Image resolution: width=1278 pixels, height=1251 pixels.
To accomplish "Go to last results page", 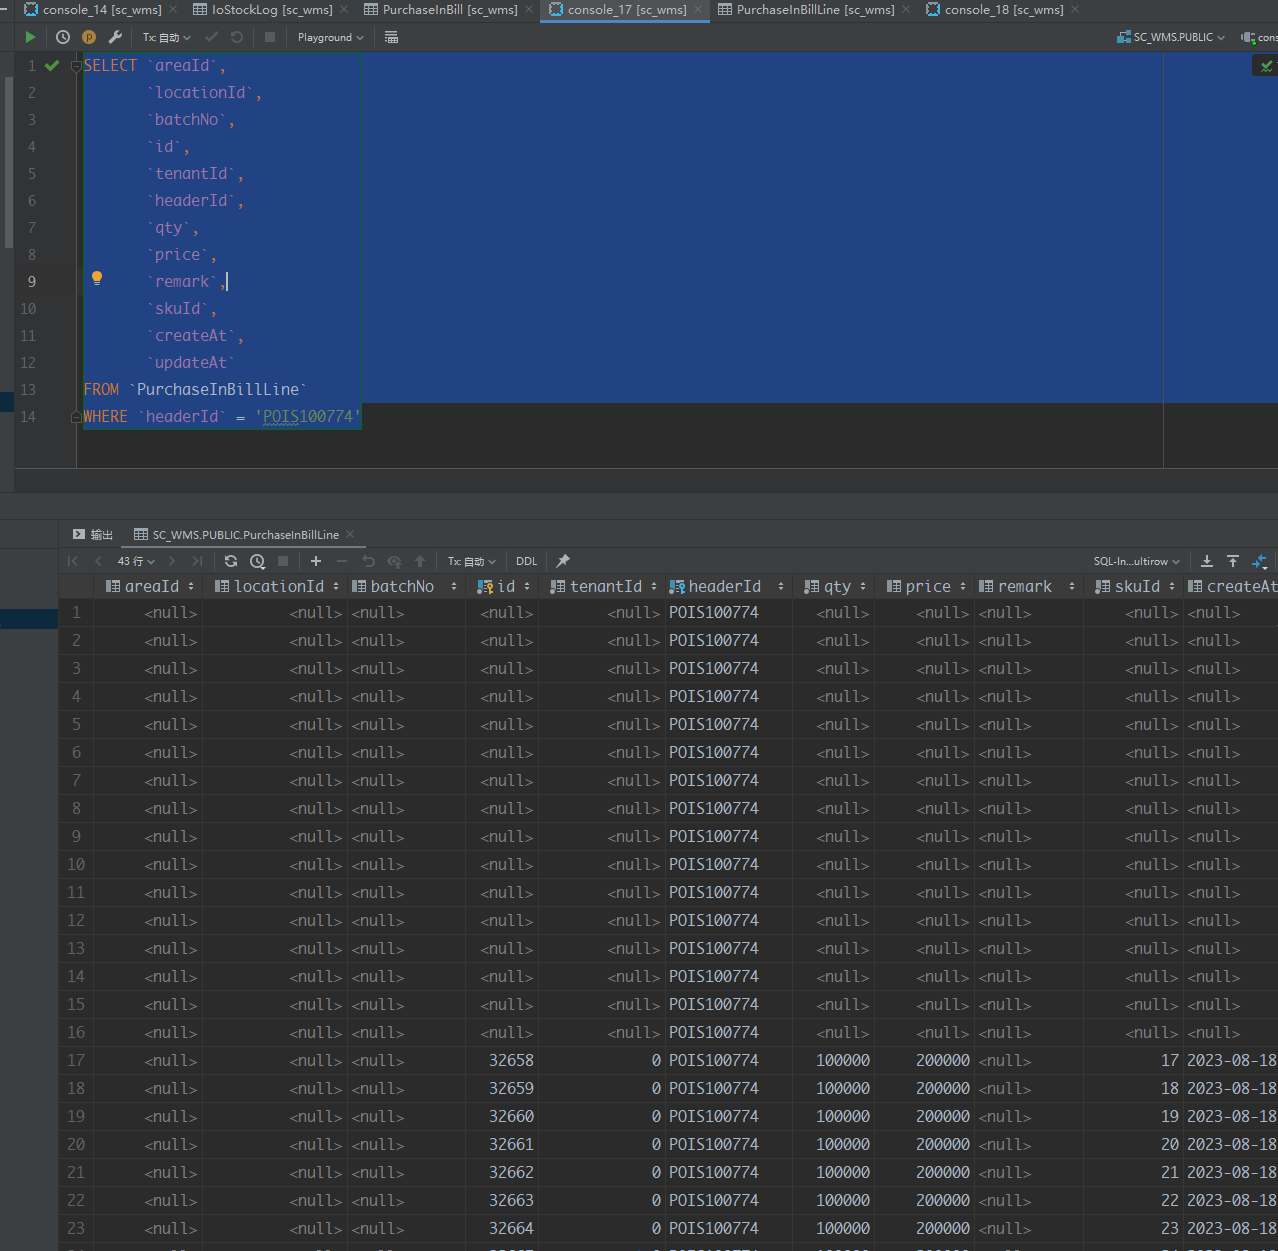I will 197,561.
